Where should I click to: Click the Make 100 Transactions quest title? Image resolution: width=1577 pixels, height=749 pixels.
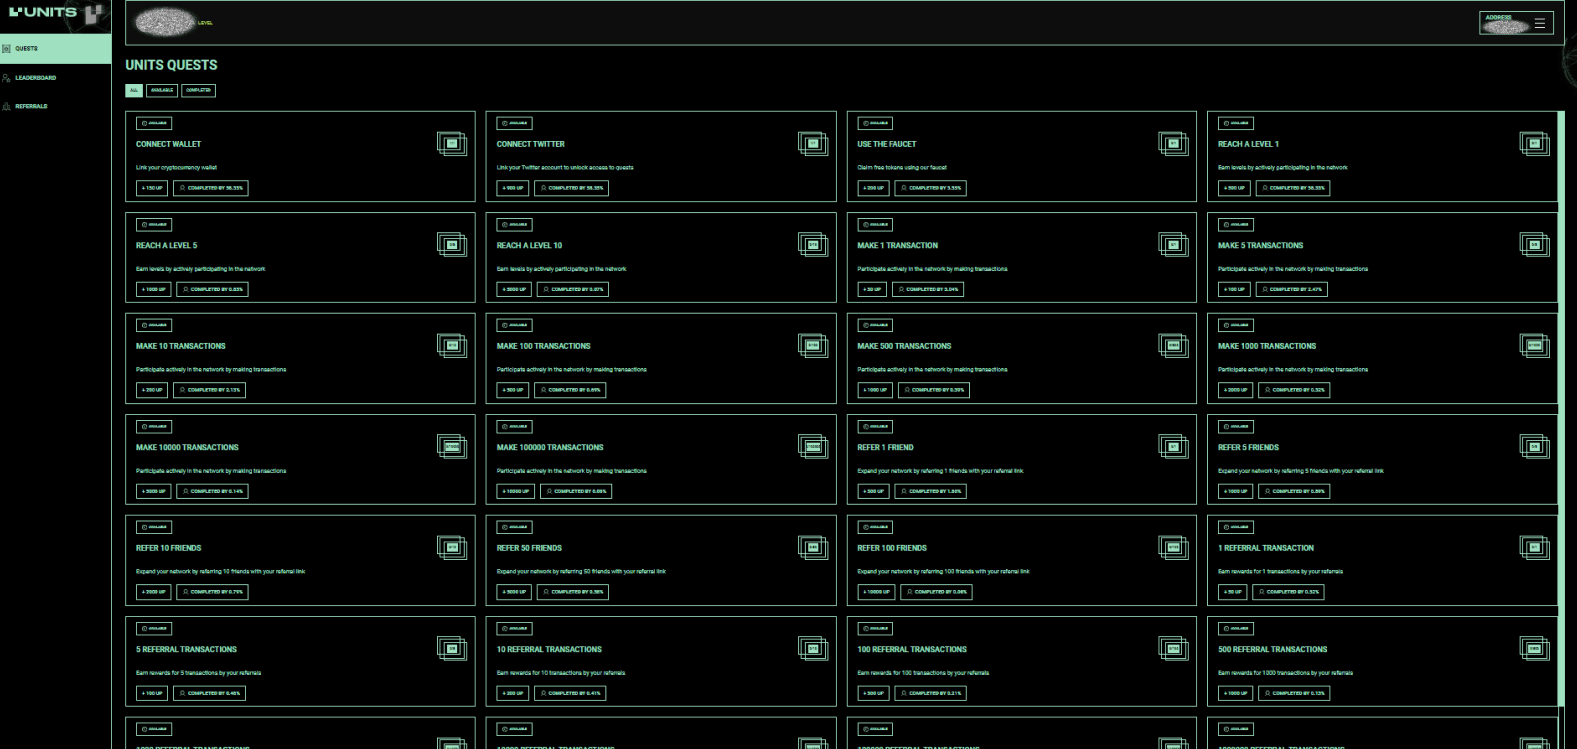point(543,346)
